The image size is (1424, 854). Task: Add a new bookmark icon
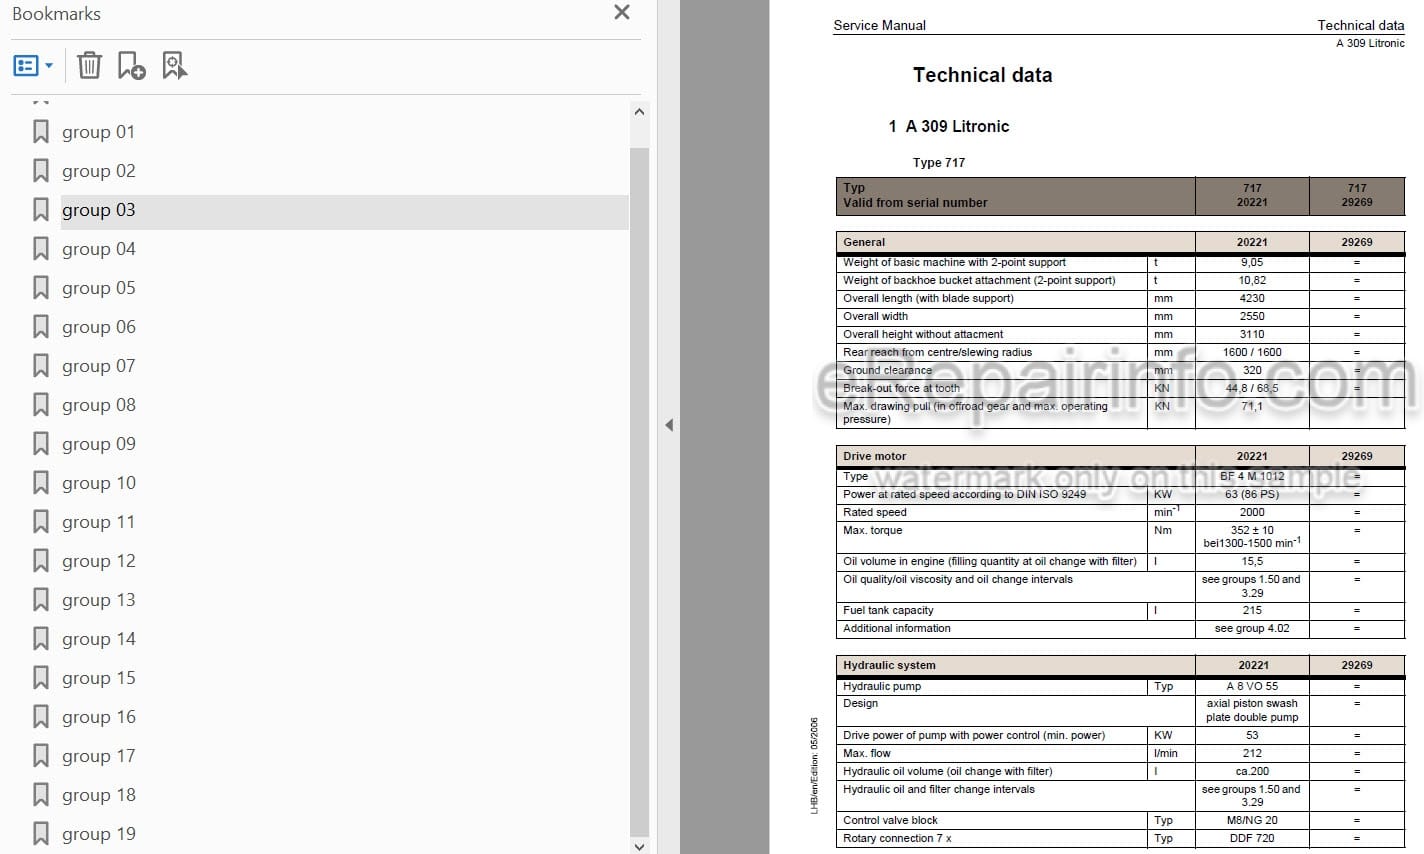click(131, 66)
